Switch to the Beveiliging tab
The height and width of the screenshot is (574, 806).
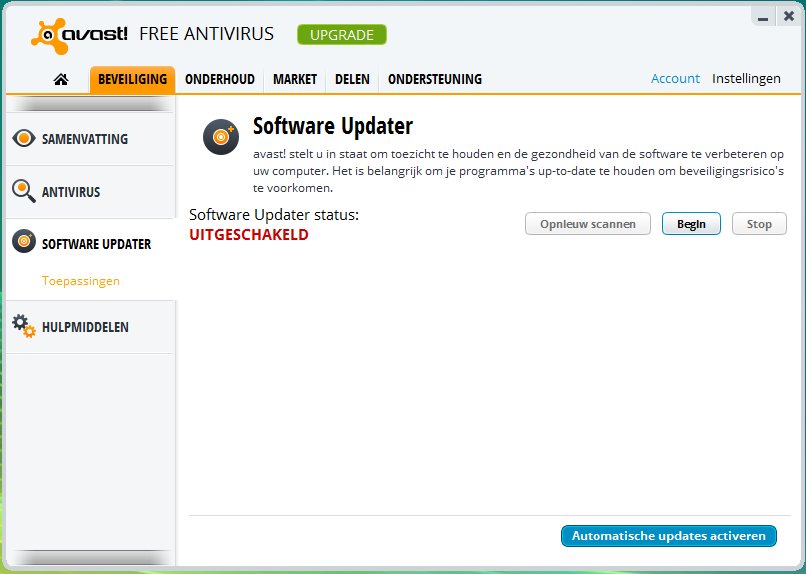[x=132, y=79]
